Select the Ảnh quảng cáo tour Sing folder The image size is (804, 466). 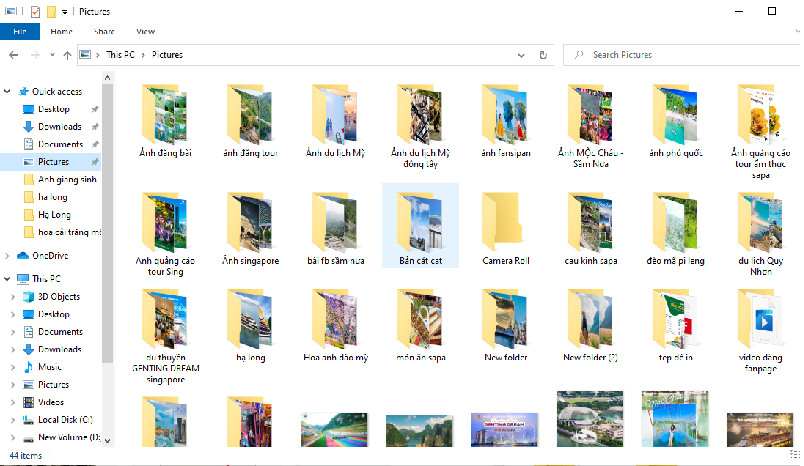[x=165, y=233]
